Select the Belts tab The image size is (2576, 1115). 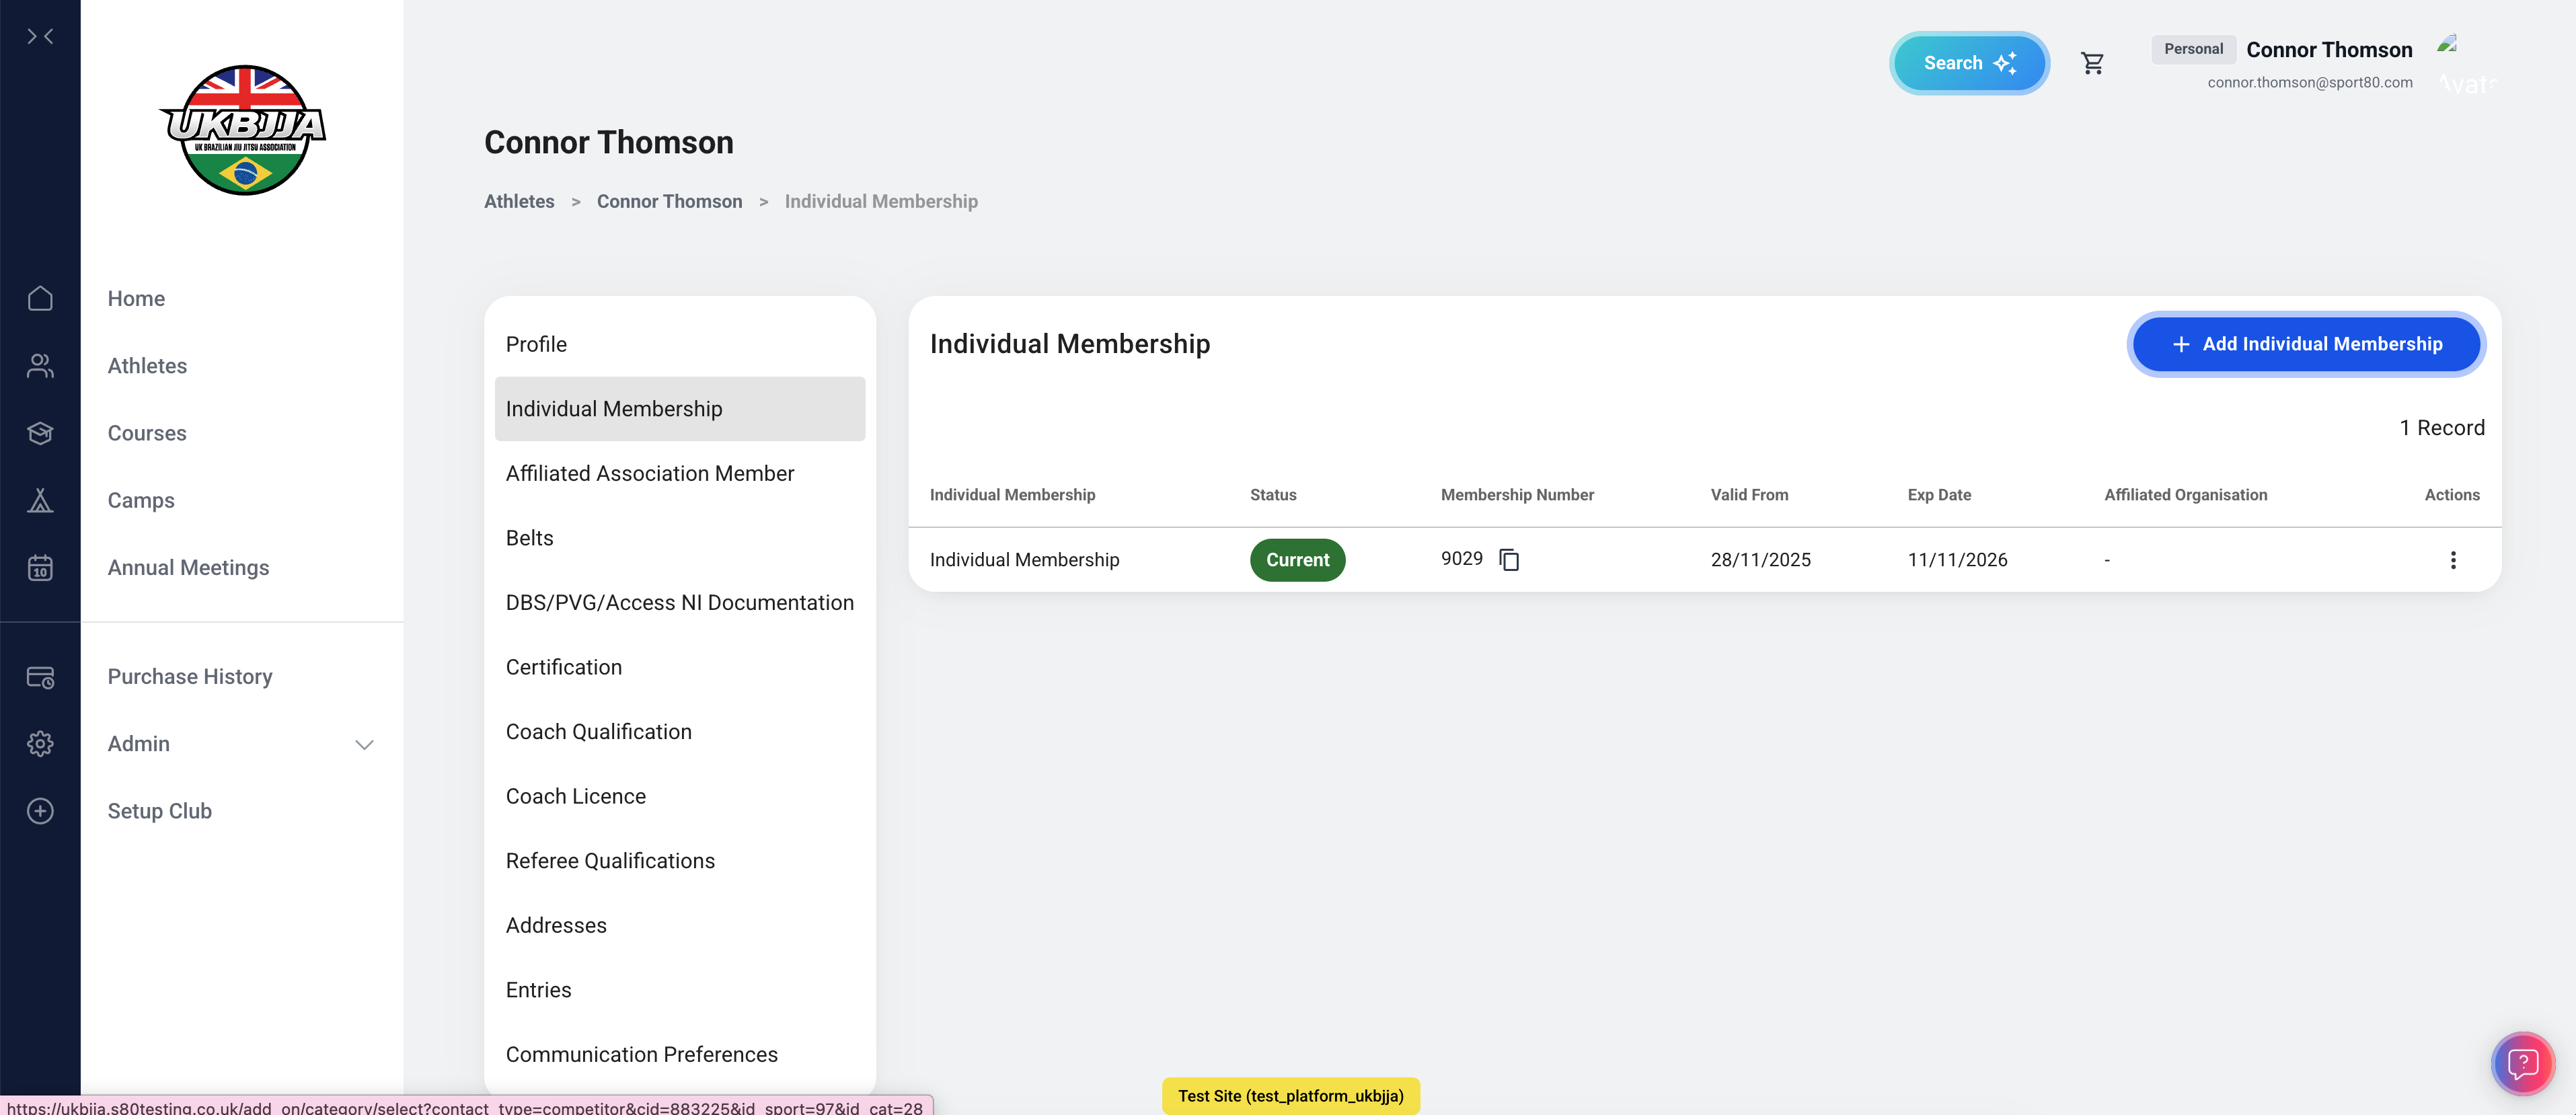(529, 538)
